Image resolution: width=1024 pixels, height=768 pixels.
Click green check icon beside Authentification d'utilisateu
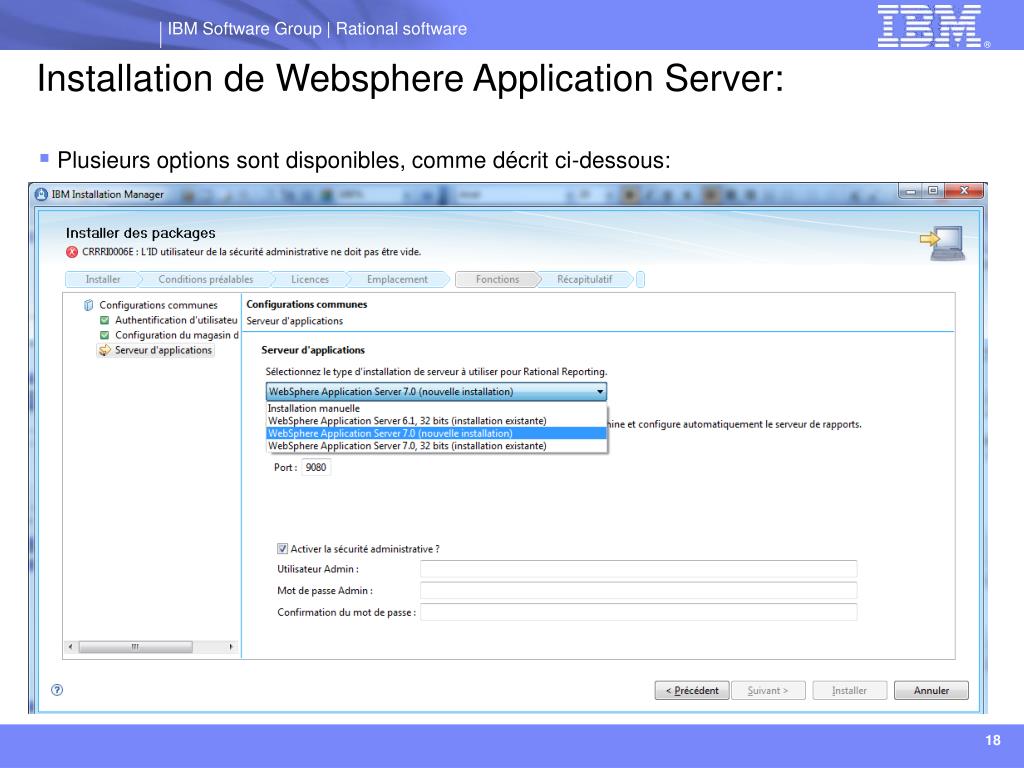click(104, 320)
